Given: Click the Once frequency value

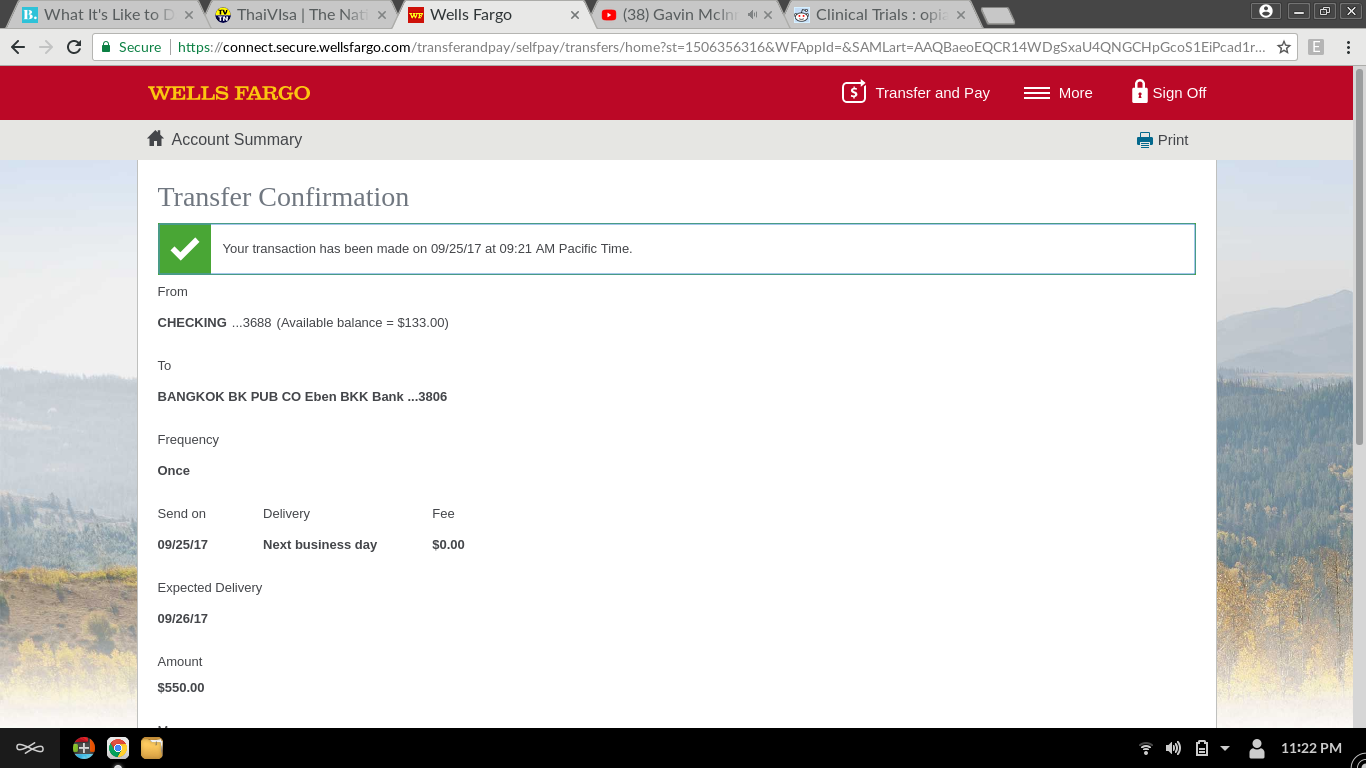Looking at the screenshot, I should 174,471.
